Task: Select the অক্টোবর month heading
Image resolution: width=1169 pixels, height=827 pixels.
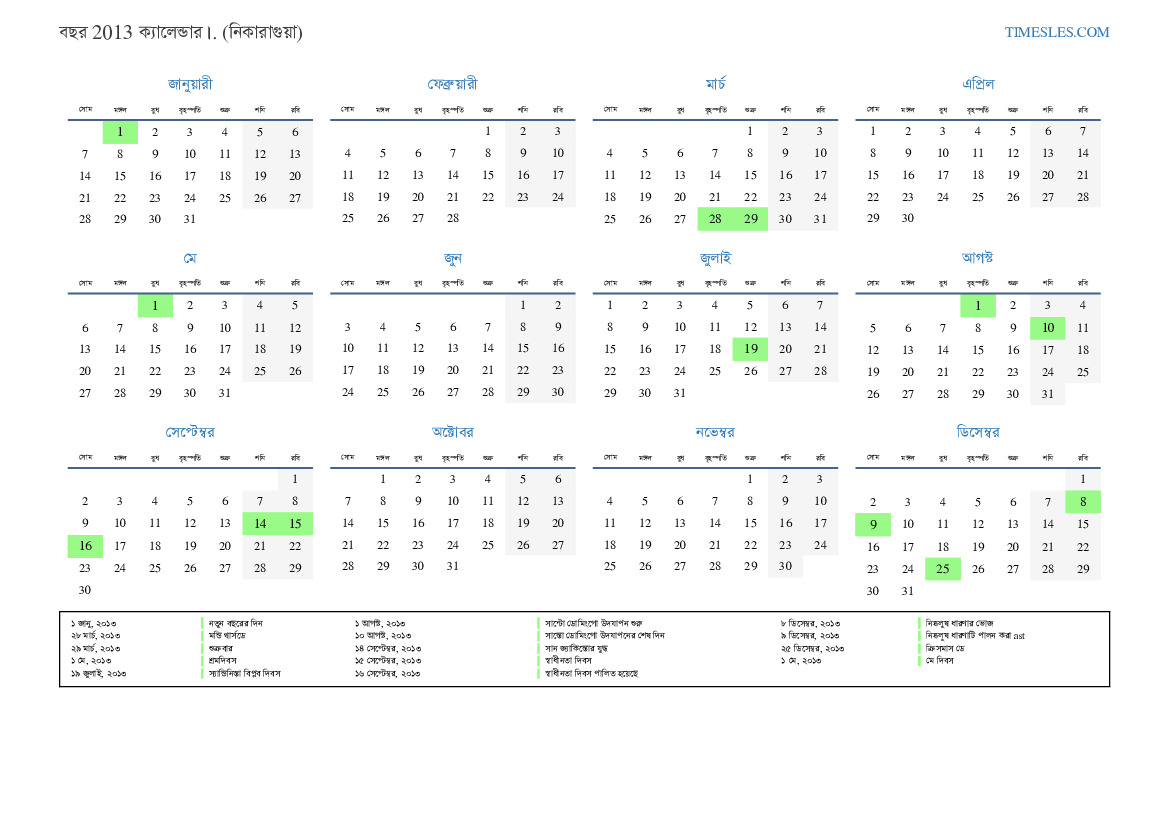Action: click(453, 432)
